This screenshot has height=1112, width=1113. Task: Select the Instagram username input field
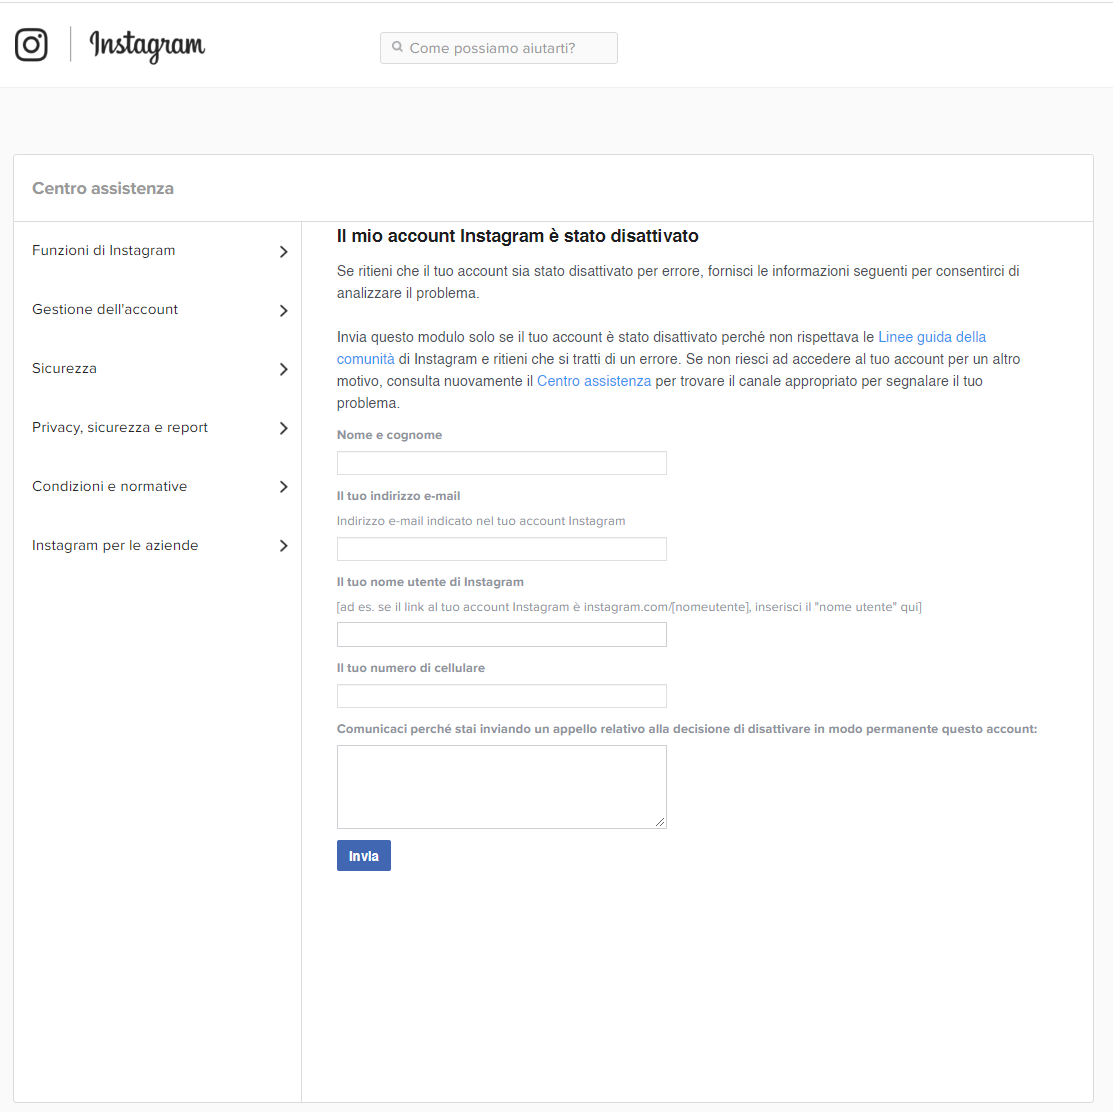(x=501, y=635)
